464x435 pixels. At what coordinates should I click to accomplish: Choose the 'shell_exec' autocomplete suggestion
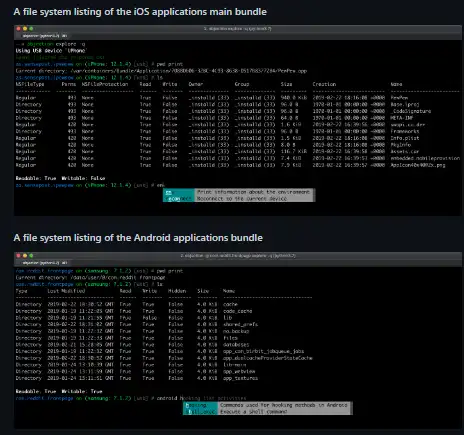point(200,412)
